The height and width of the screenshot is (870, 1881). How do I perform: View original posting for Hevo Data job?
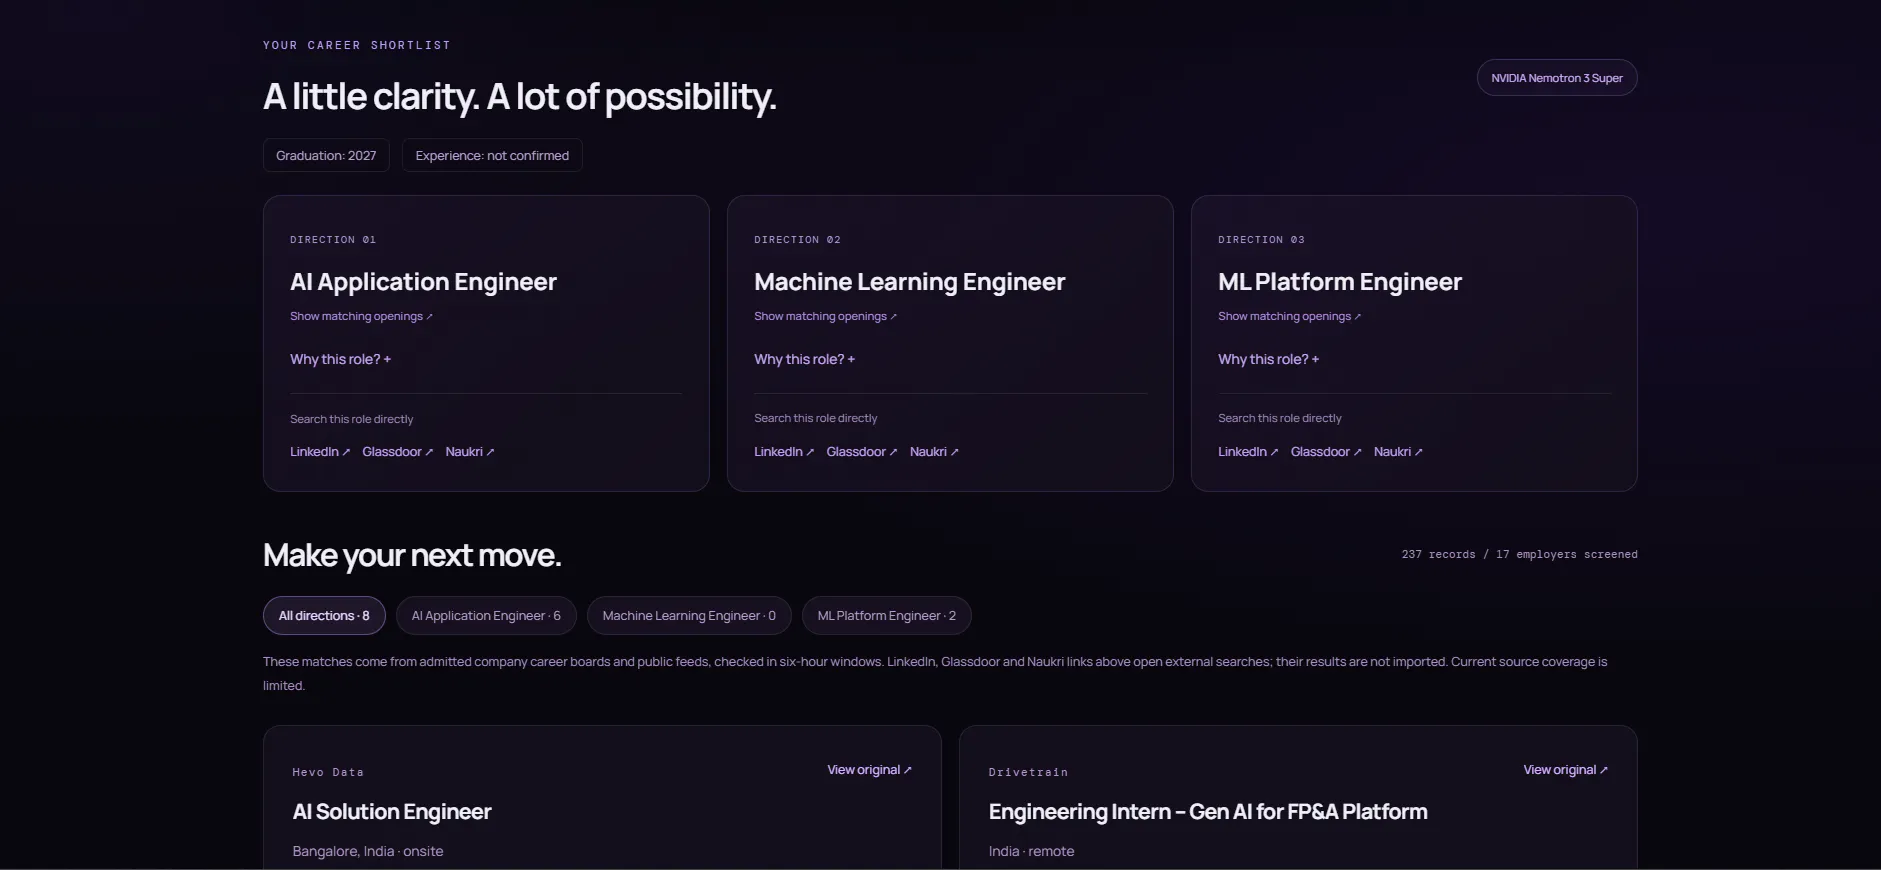pos(869,770)
